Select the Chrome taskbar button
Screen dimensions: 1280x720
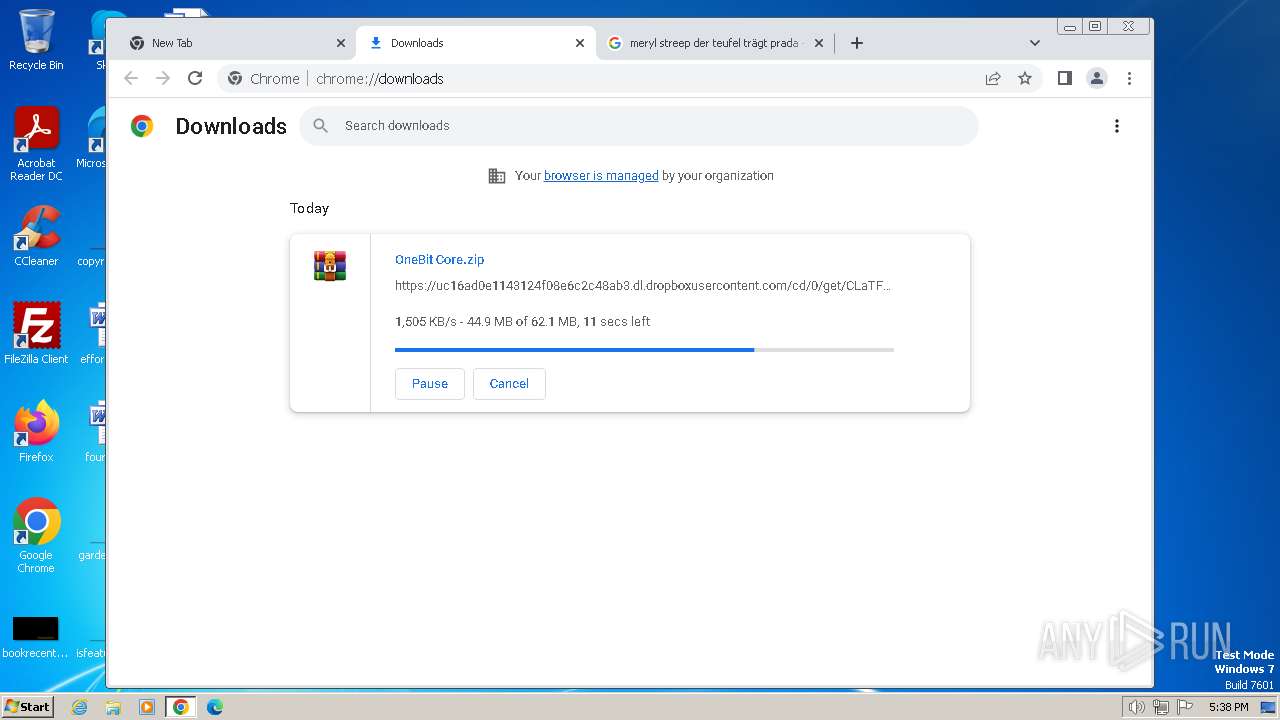point(180,707)
